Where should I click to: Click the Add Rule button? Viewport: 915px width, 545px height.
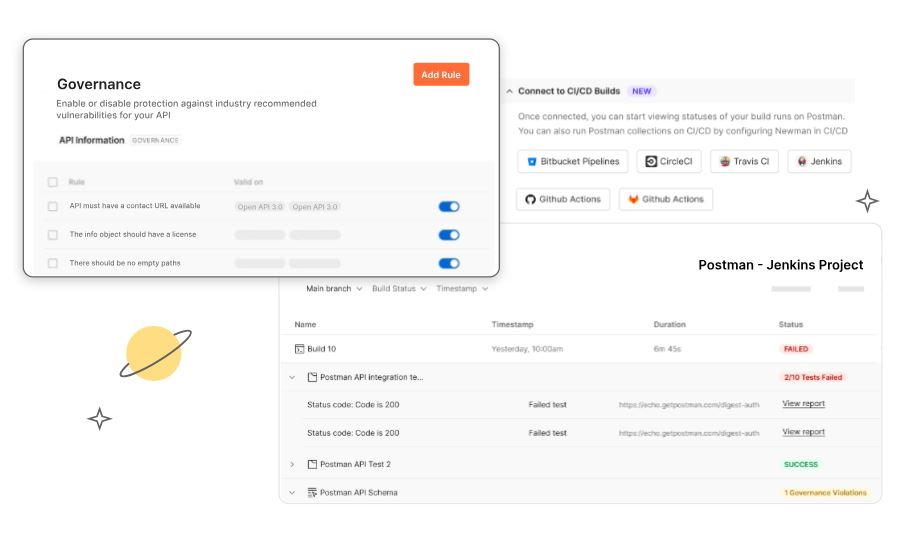[441, 75]
